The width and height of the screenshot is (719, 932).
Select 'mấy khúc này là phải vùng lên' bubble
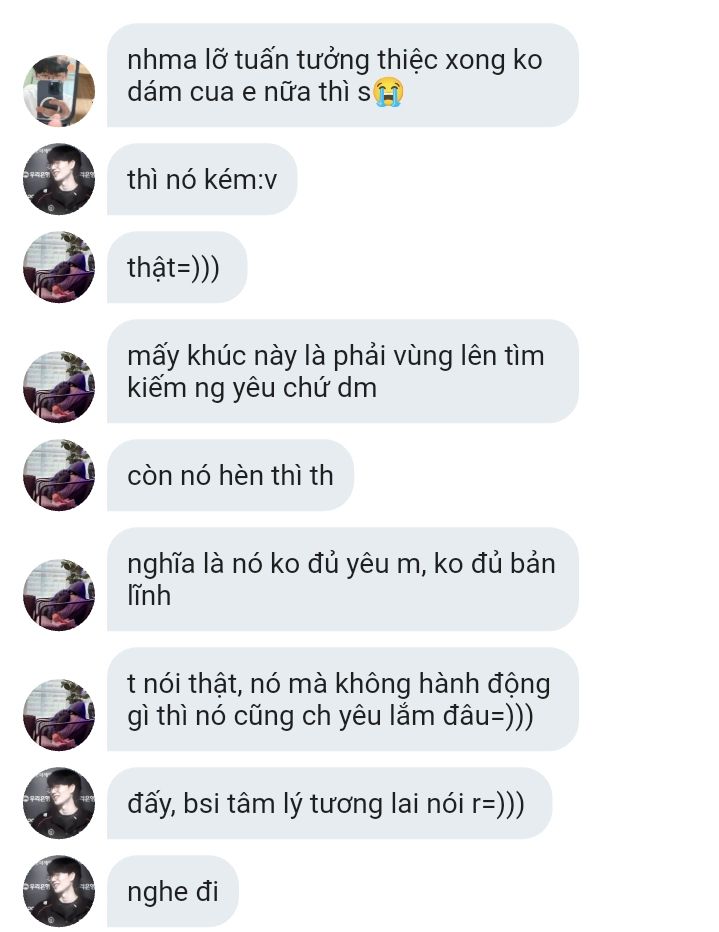click(343, 371)
